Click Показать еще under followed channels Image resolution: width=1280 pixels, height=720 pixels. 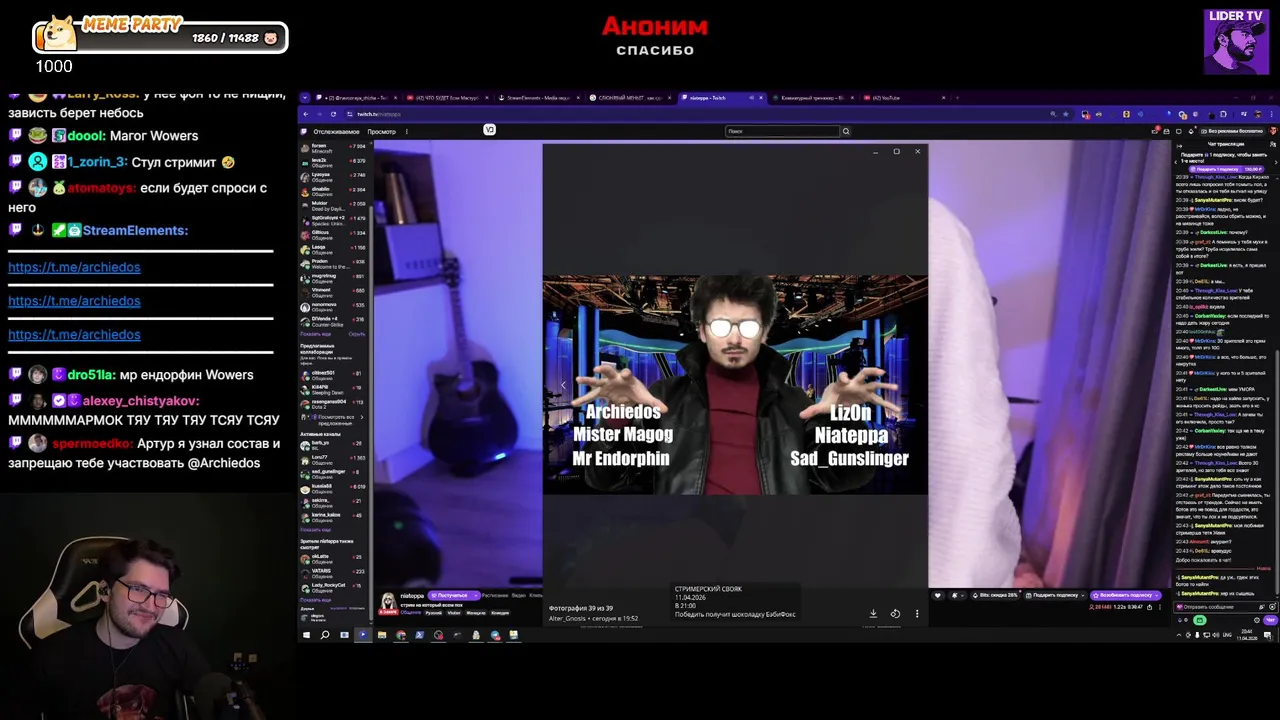click(315, 334)
